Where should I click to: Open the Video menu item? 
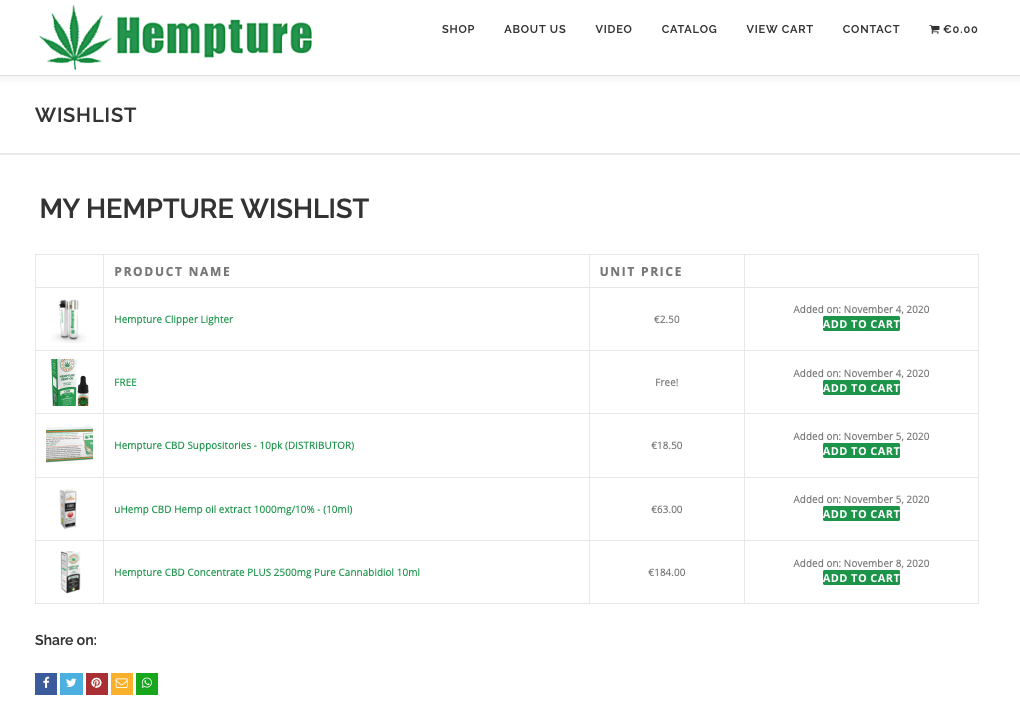pyautogui.click(x=613, y=29)
